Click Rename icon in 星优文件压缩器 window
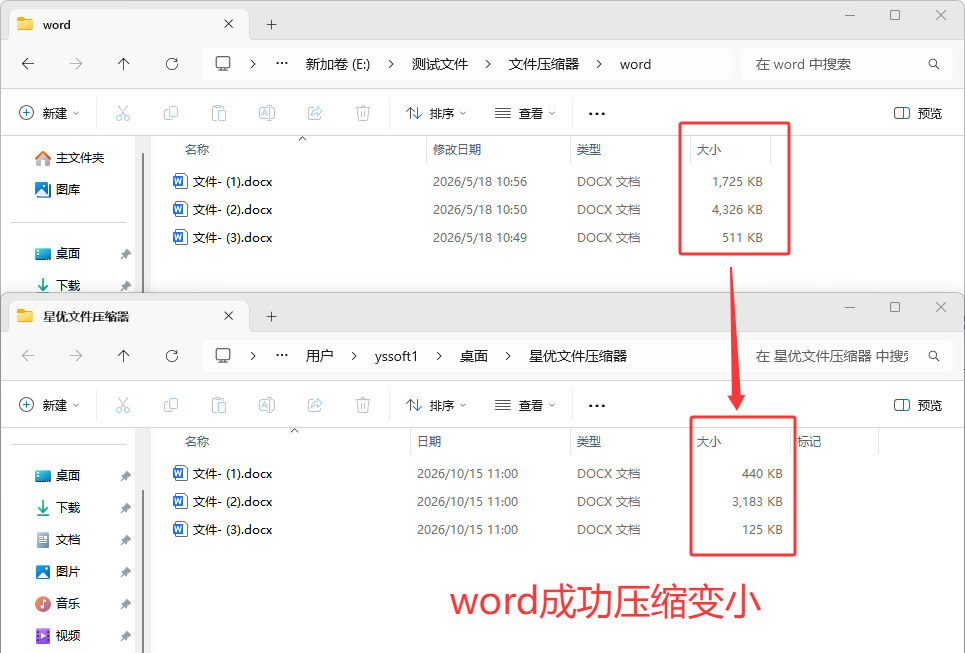The height and width of the screenshot is (653, 965). point(267,405)
